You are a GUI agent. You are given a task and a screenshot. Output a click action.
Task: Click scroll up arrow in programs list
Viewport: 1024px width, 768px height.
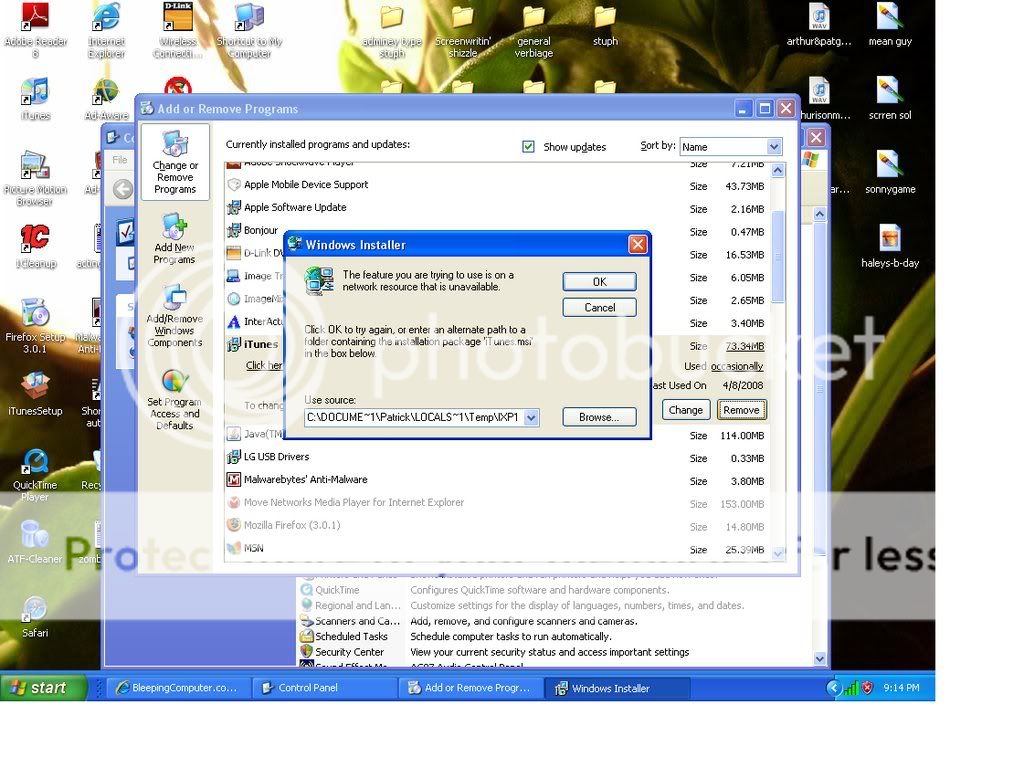pyautogui.click(x=778, y=170)
